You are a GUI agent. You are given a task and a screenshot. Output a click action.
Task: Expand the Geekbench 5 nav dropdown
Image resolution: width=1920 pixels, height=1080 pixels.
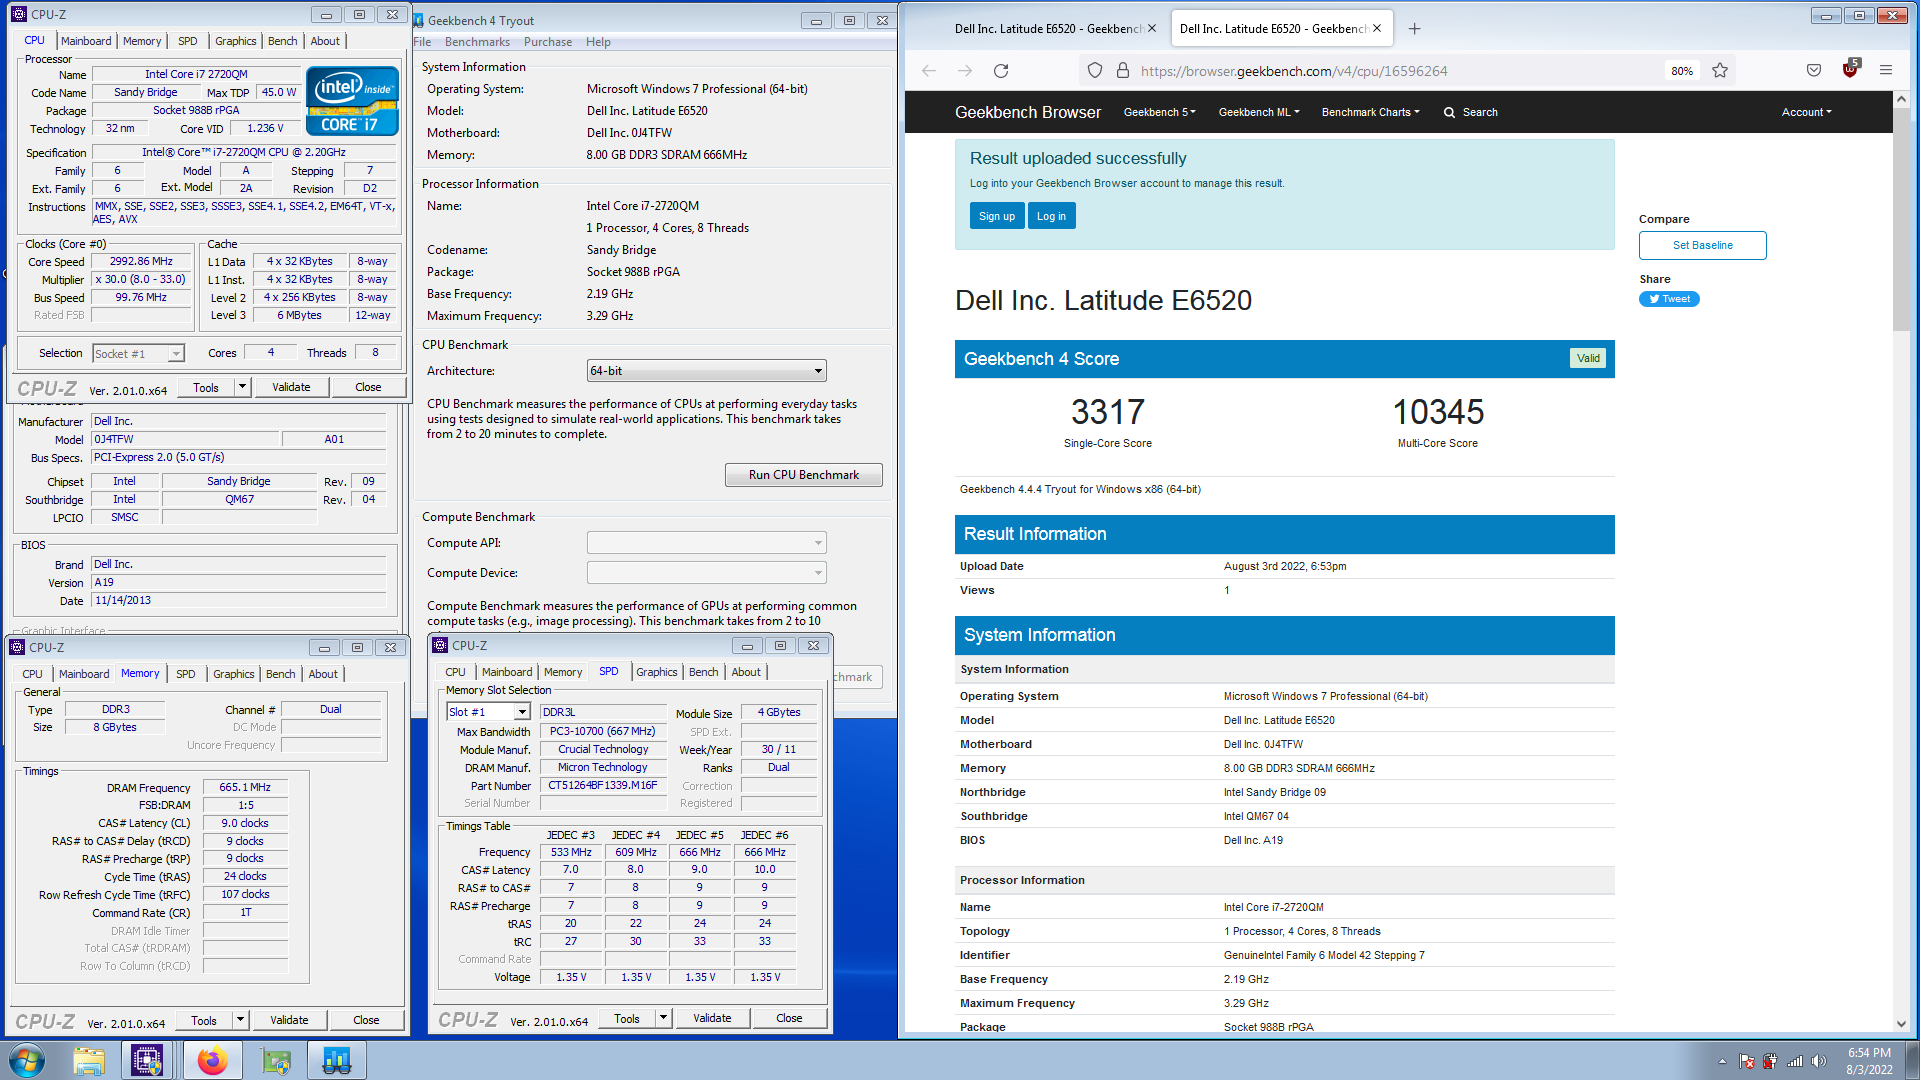coord(1159,113)
